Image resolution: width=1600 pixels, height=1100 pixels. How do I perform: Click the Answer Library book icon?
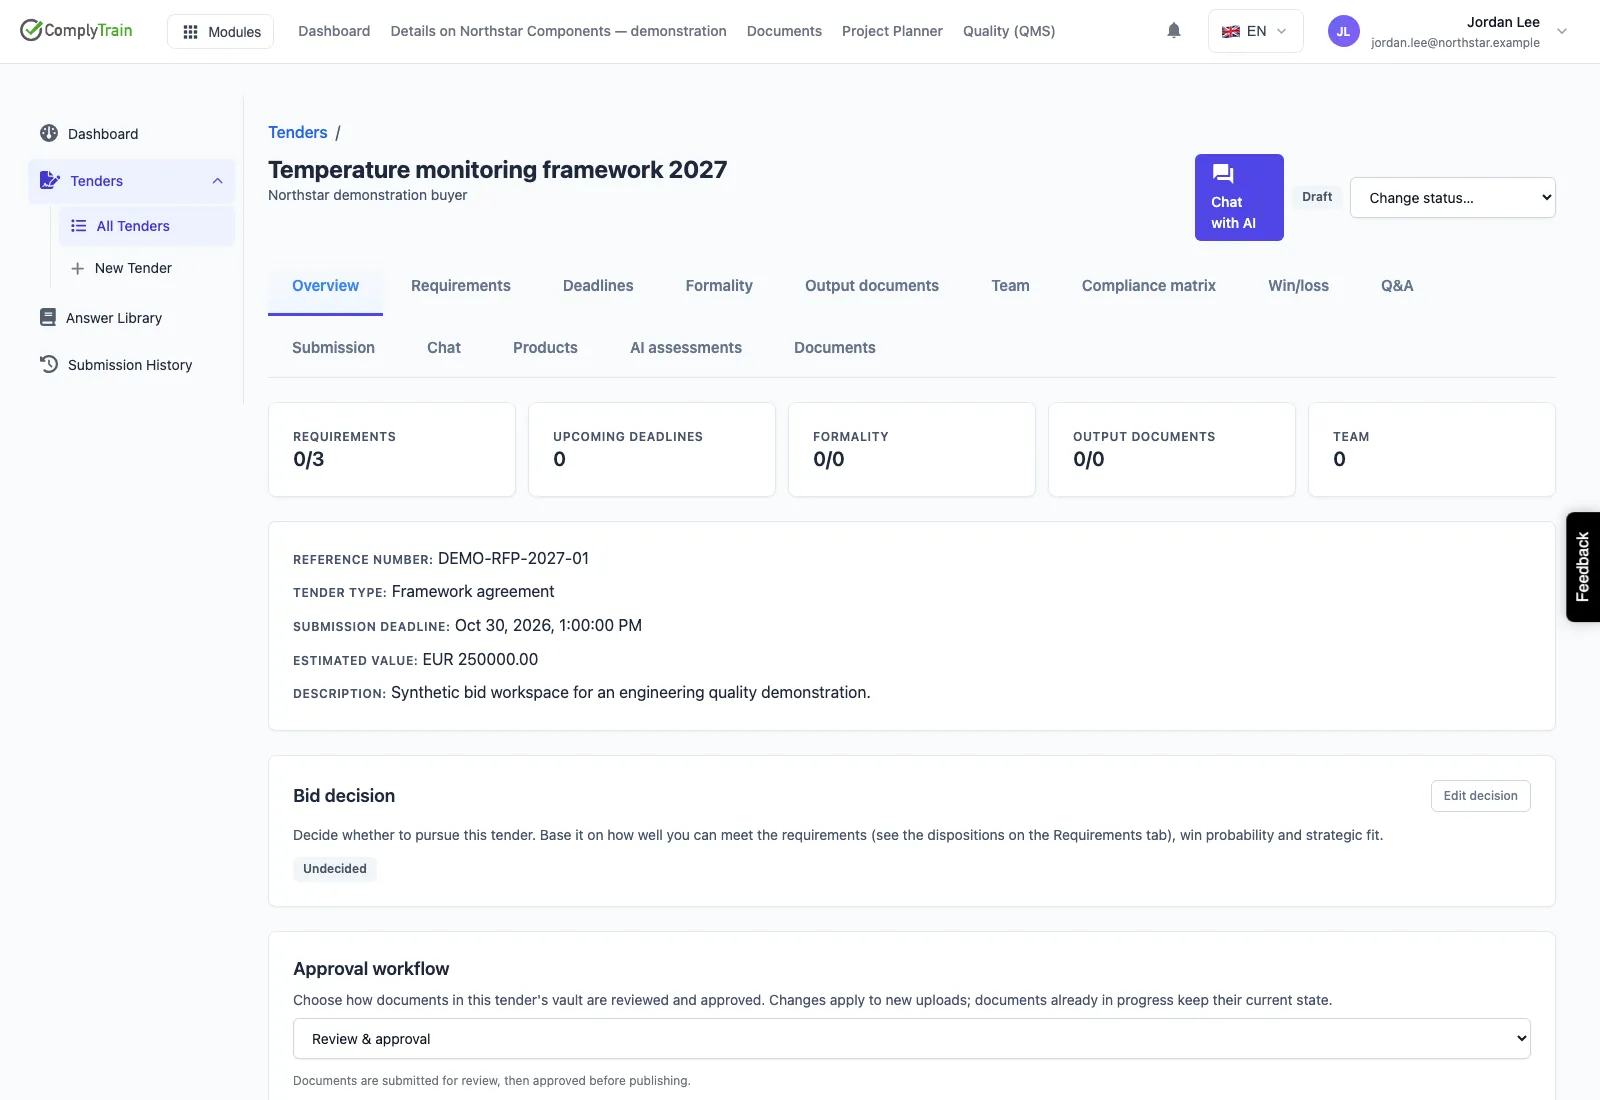48,317
